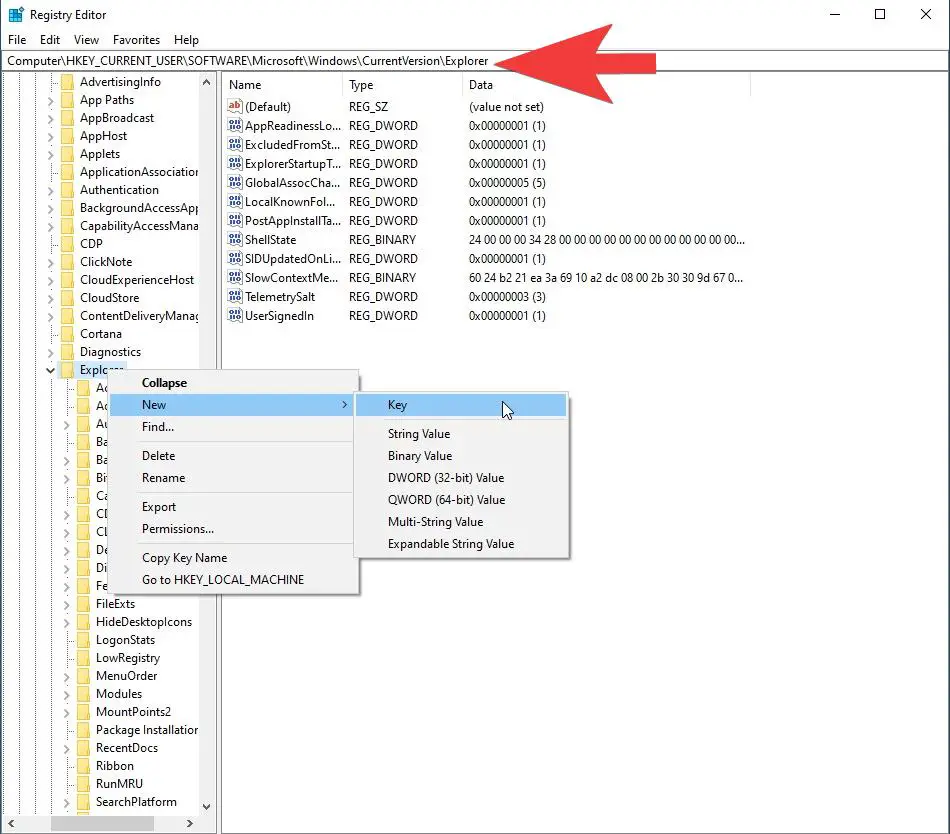
Task: Expand the CloudStore key
Action: click(51, 299)
